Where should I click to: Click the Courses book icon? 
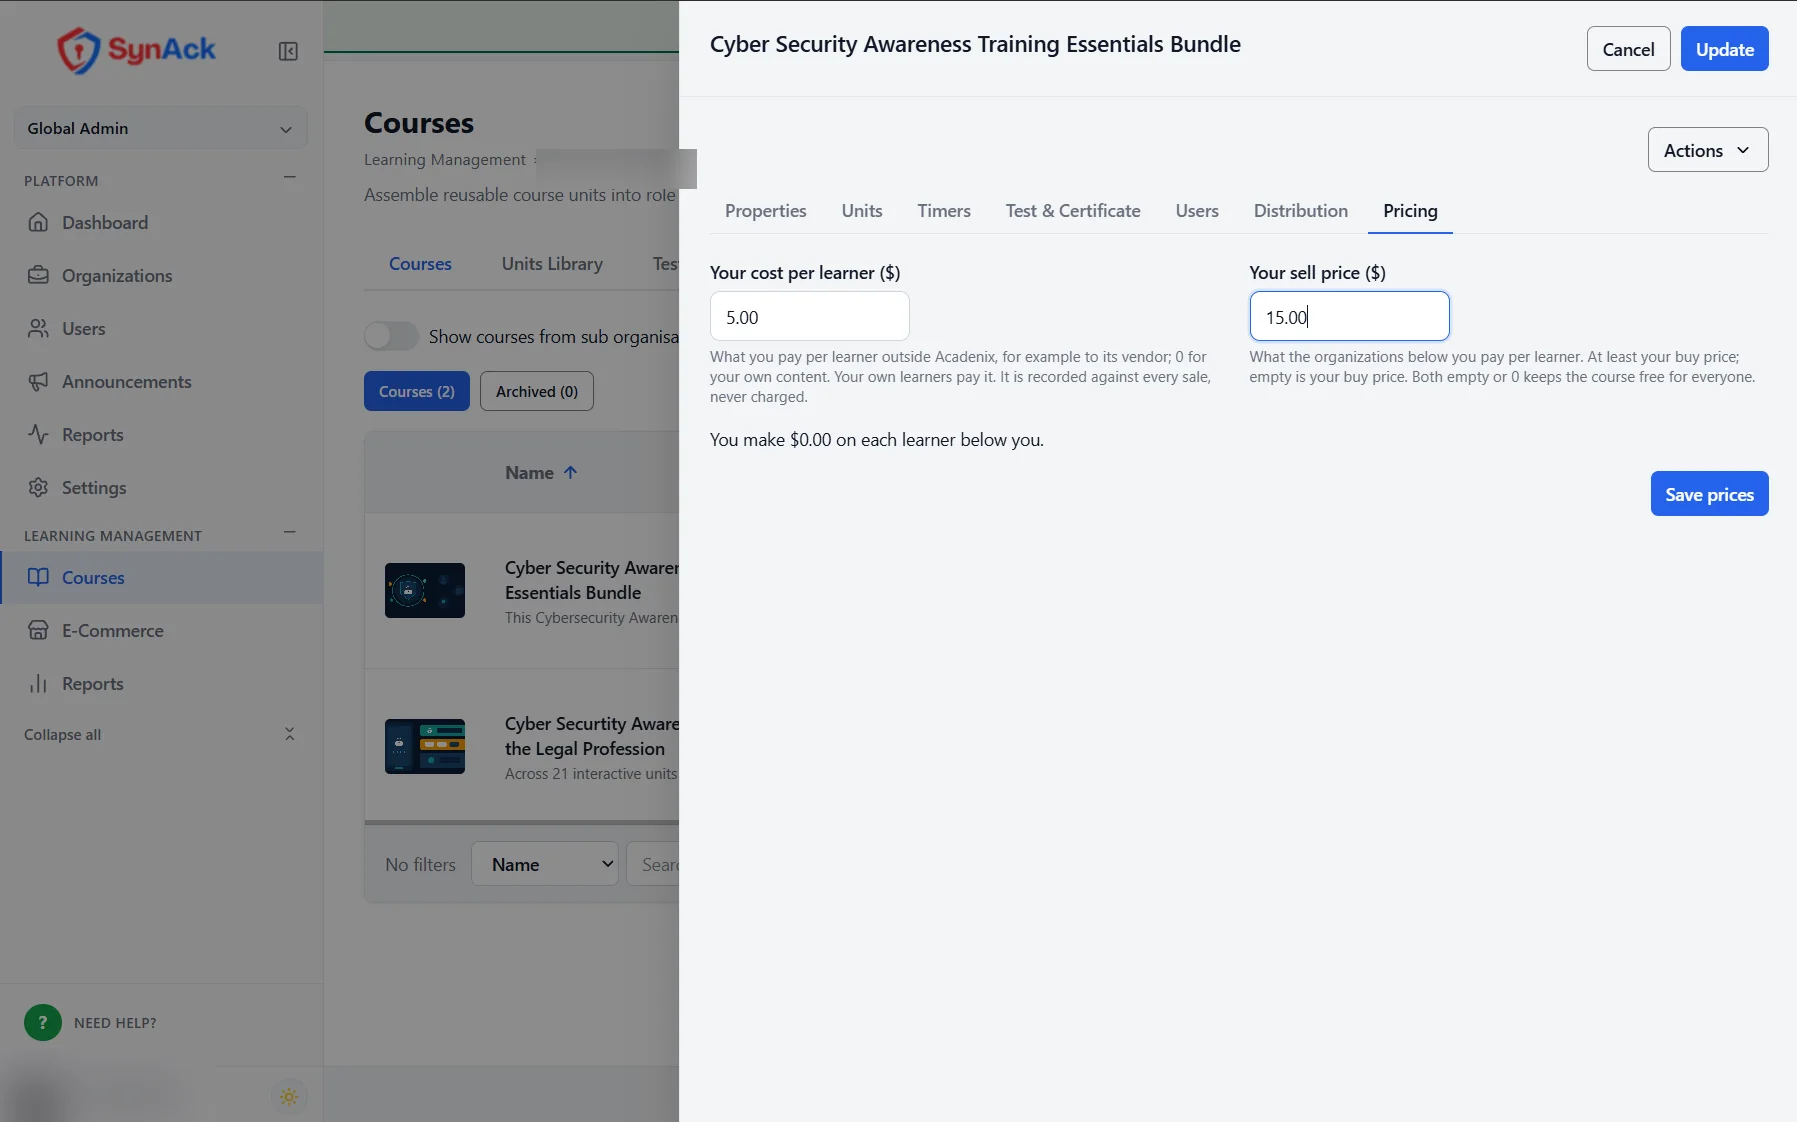click(38, 577)
